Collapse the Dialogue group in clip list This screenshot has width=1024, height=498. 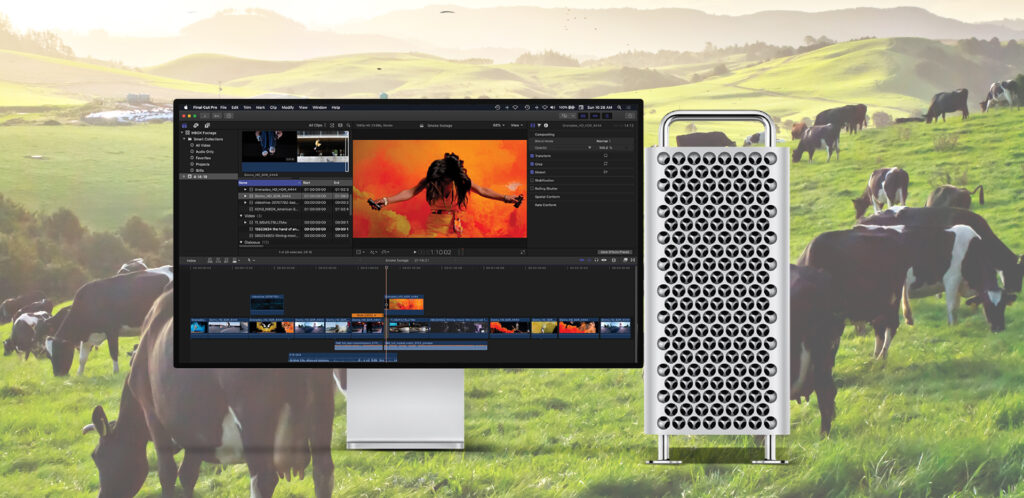click(241, 242)
